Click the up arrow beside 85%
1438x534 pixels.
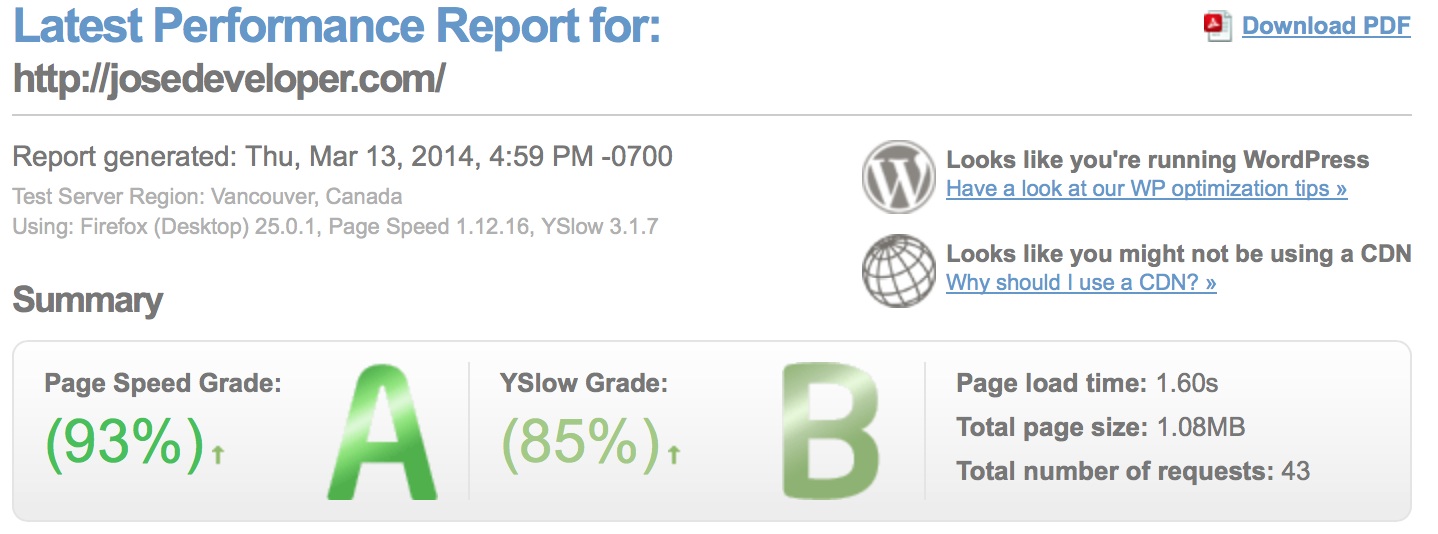tap(674, 455)
